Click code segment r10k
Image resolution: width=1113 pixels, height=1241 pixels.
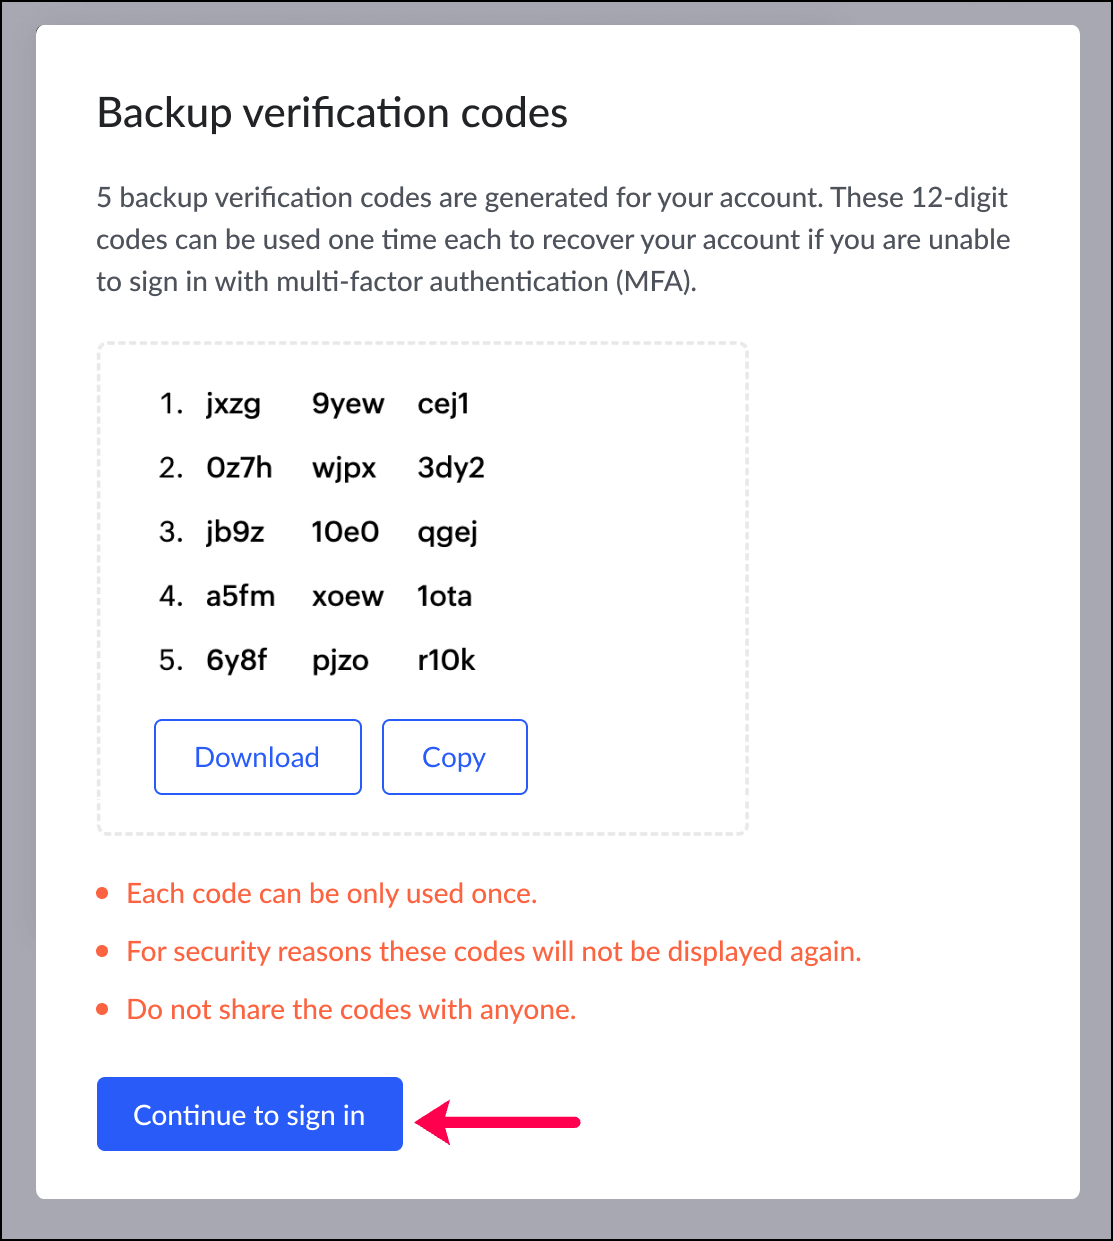pyautogui.click(x=446, y=660)
